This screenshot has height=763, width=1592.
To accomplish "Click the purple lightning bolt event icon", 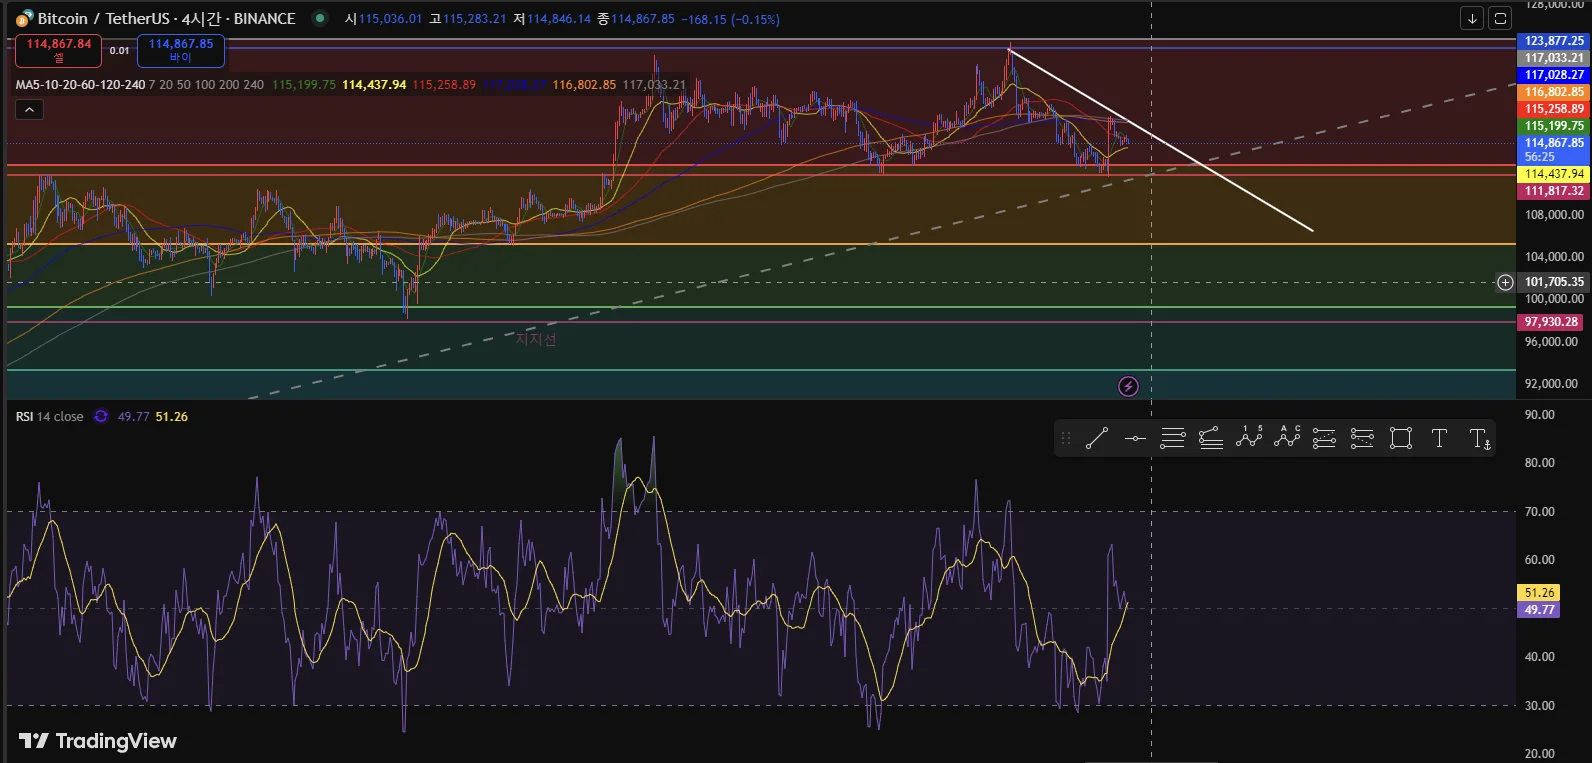I will [1128, 386].
